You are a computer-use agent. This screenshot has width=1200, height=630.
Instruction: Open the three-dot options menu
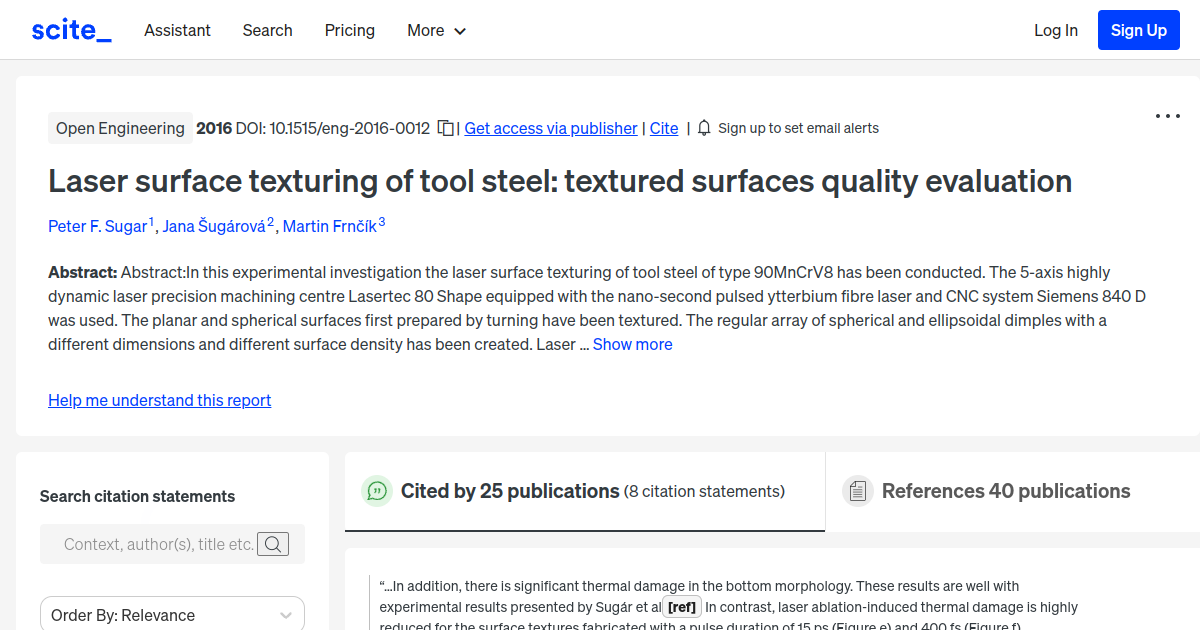tap(1167, 117)
